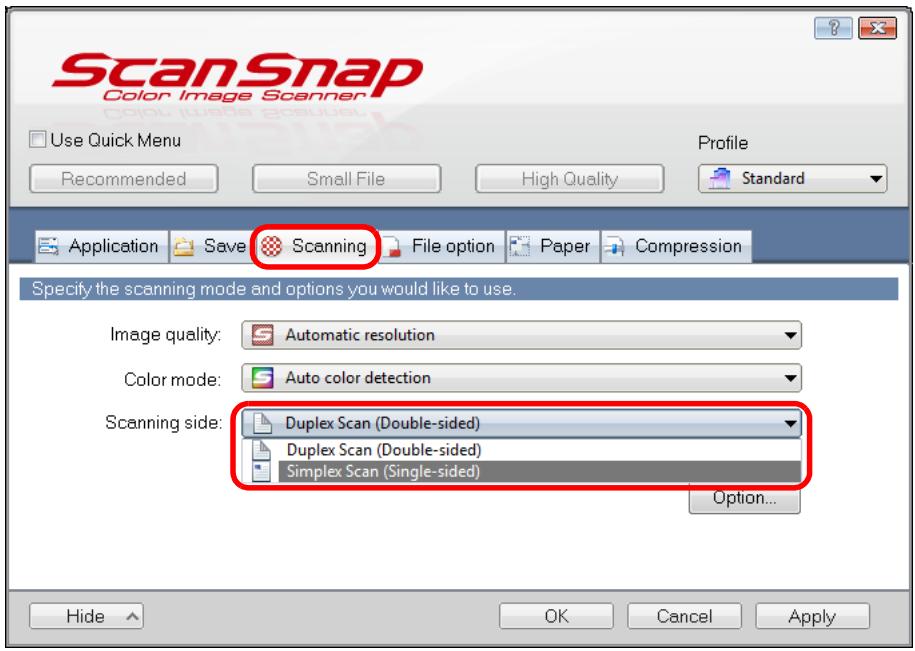Viewport: 915px width, 651px height.
Task: Click the Color mode label
Action: pos(172,379)
